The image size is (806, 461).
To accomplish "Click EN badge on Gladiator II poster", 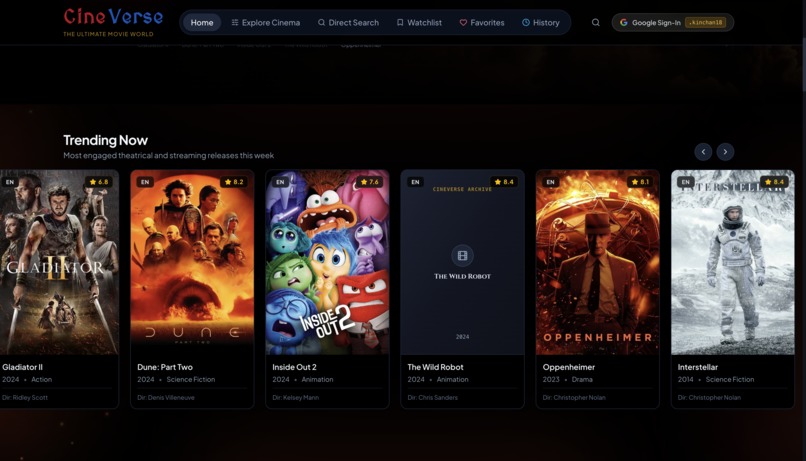I will 10,182.
